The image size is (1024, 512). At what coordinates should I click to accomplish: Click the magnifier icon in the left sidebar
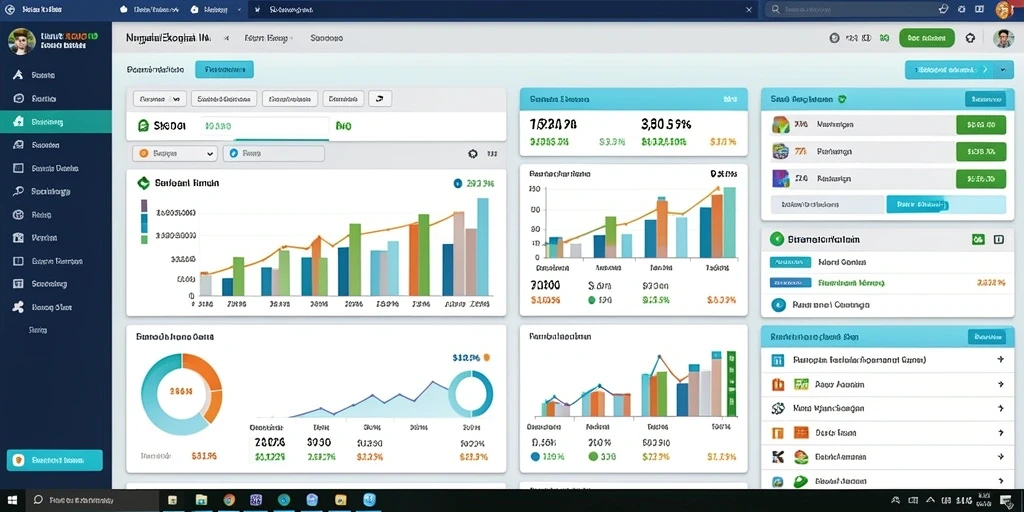(18, 191)
